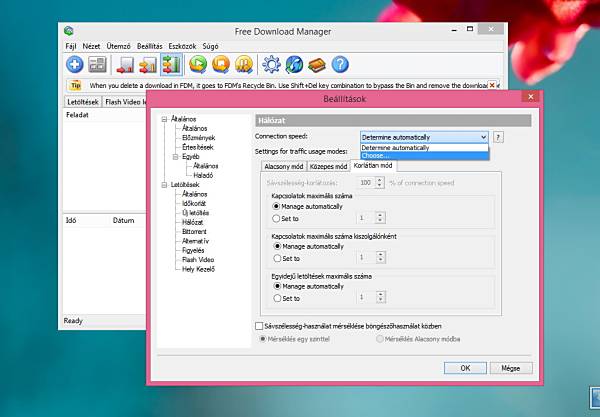Click the blue plus Add download icon
The width and height of the screenshot is (600, 417).
click(x=75, y=64)
